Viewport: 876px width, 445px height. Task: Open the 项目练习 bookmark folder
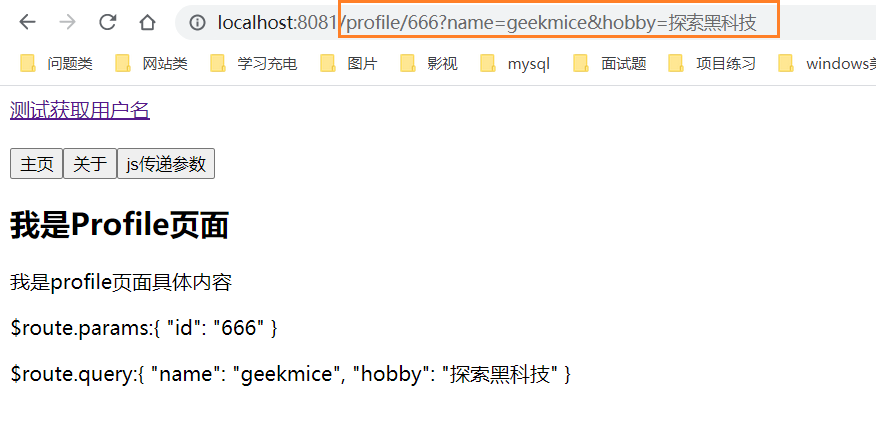[712, 64]
